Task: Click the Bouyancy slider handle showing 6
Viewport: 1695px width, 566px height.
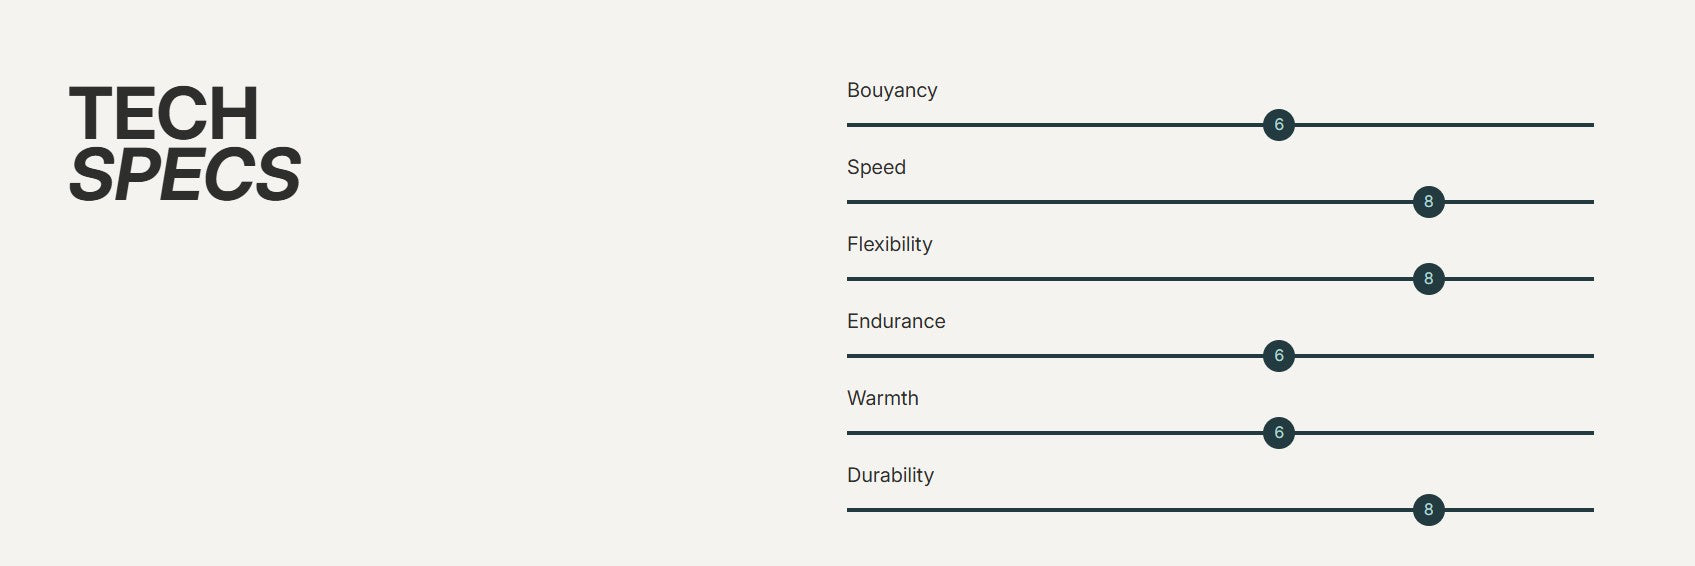Action: [x=1278, y=125]
